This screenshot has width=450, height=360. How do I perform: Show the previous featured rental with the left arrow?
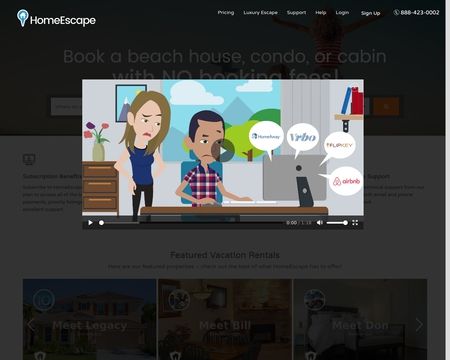(x=31, y=324)
